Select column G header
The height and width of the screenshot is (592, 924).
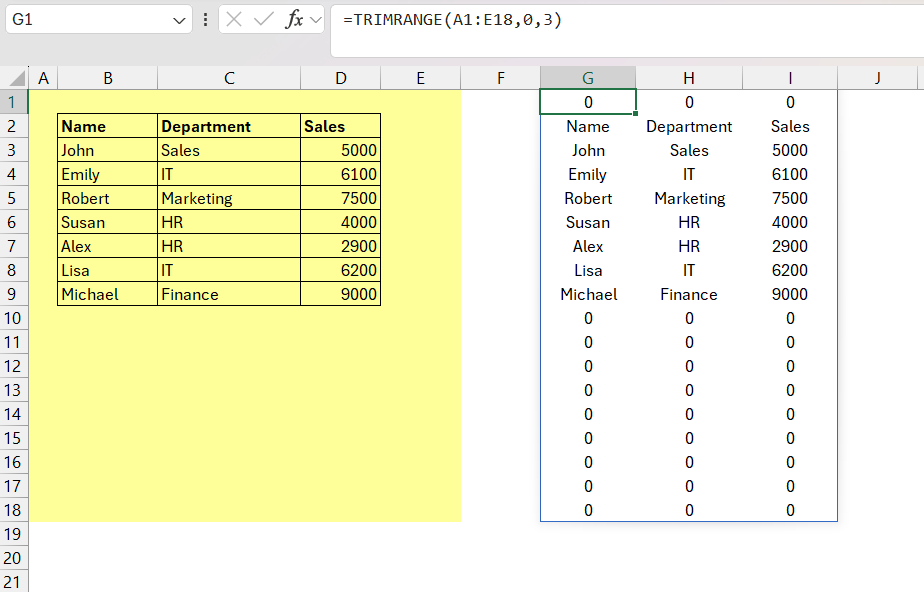tap(588, 78)
